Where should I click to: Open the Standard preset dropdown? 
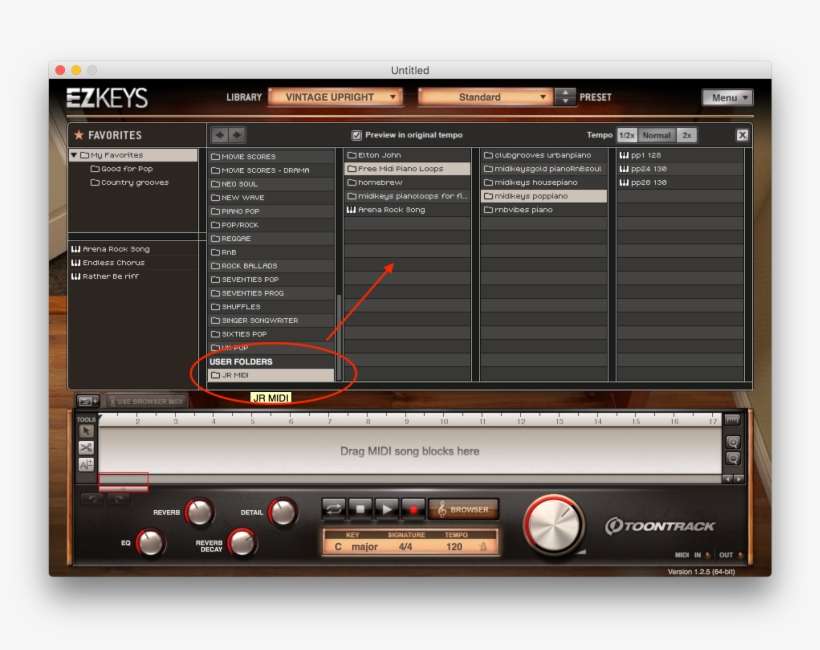pos(485,97)
